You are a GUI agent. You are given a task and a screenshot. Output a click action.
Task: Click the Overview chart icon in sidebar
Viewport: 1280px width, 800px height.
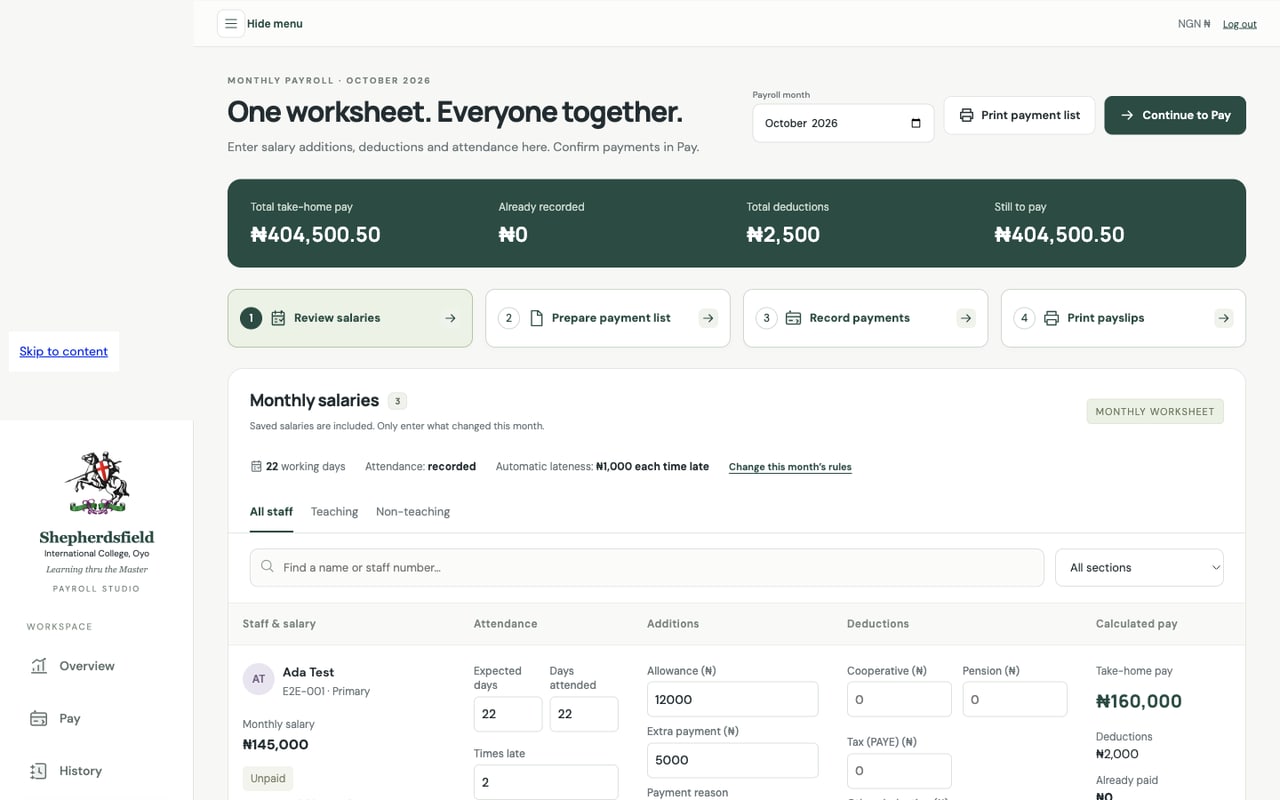click(39, 666)
